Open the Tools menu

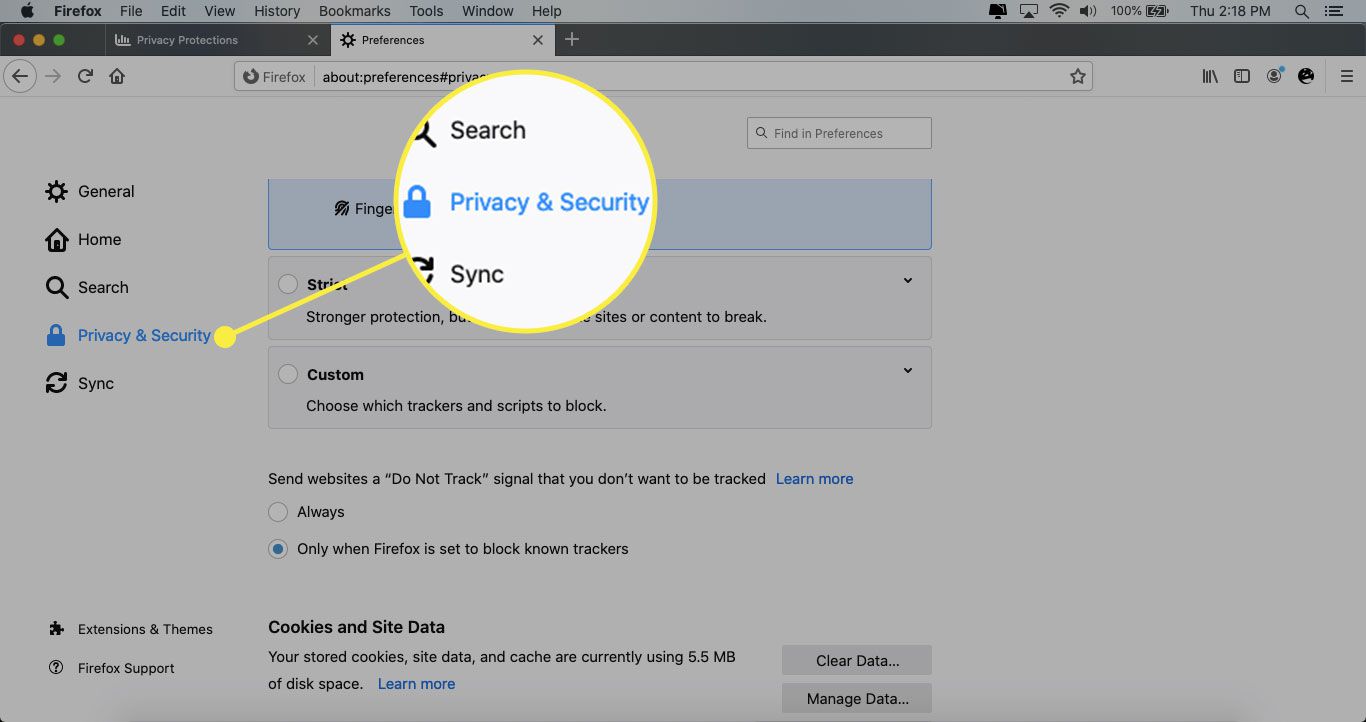click(x=426, y=11)
